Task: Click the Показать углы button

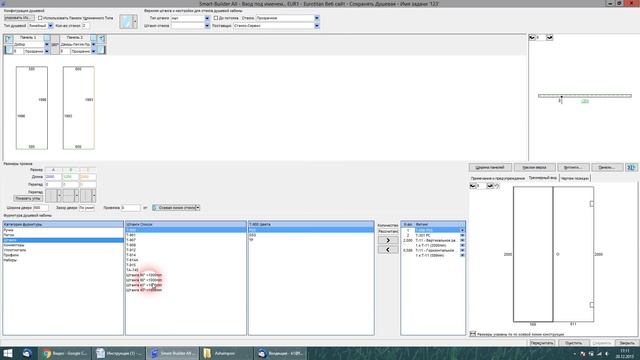Action: point(28,198)
